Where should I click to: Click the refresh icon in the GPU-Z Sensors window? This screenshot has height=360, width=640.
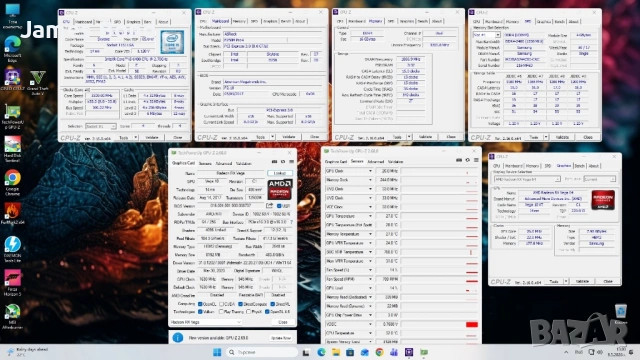(x=467, y=160)
